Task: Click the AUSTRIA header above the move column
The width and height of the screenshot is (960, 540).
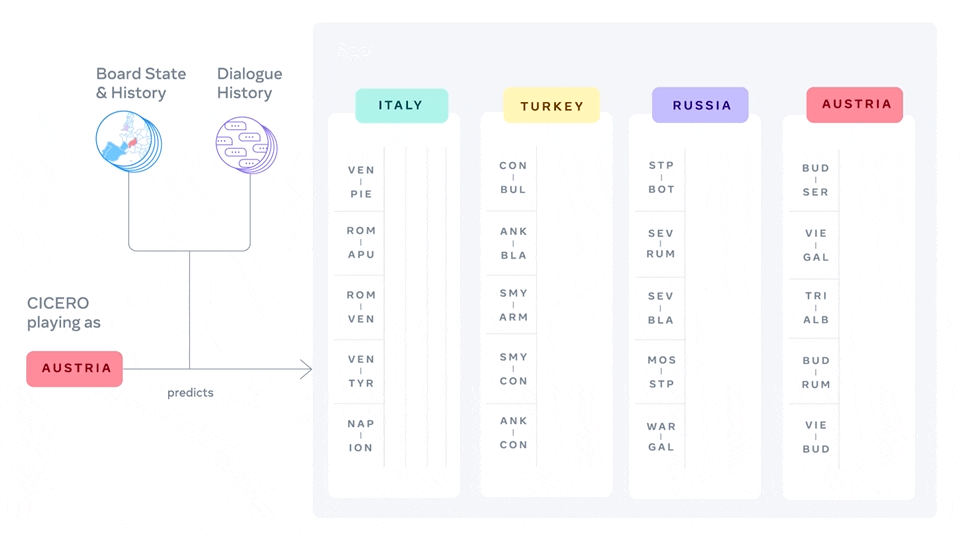Action: click(855, 104)
